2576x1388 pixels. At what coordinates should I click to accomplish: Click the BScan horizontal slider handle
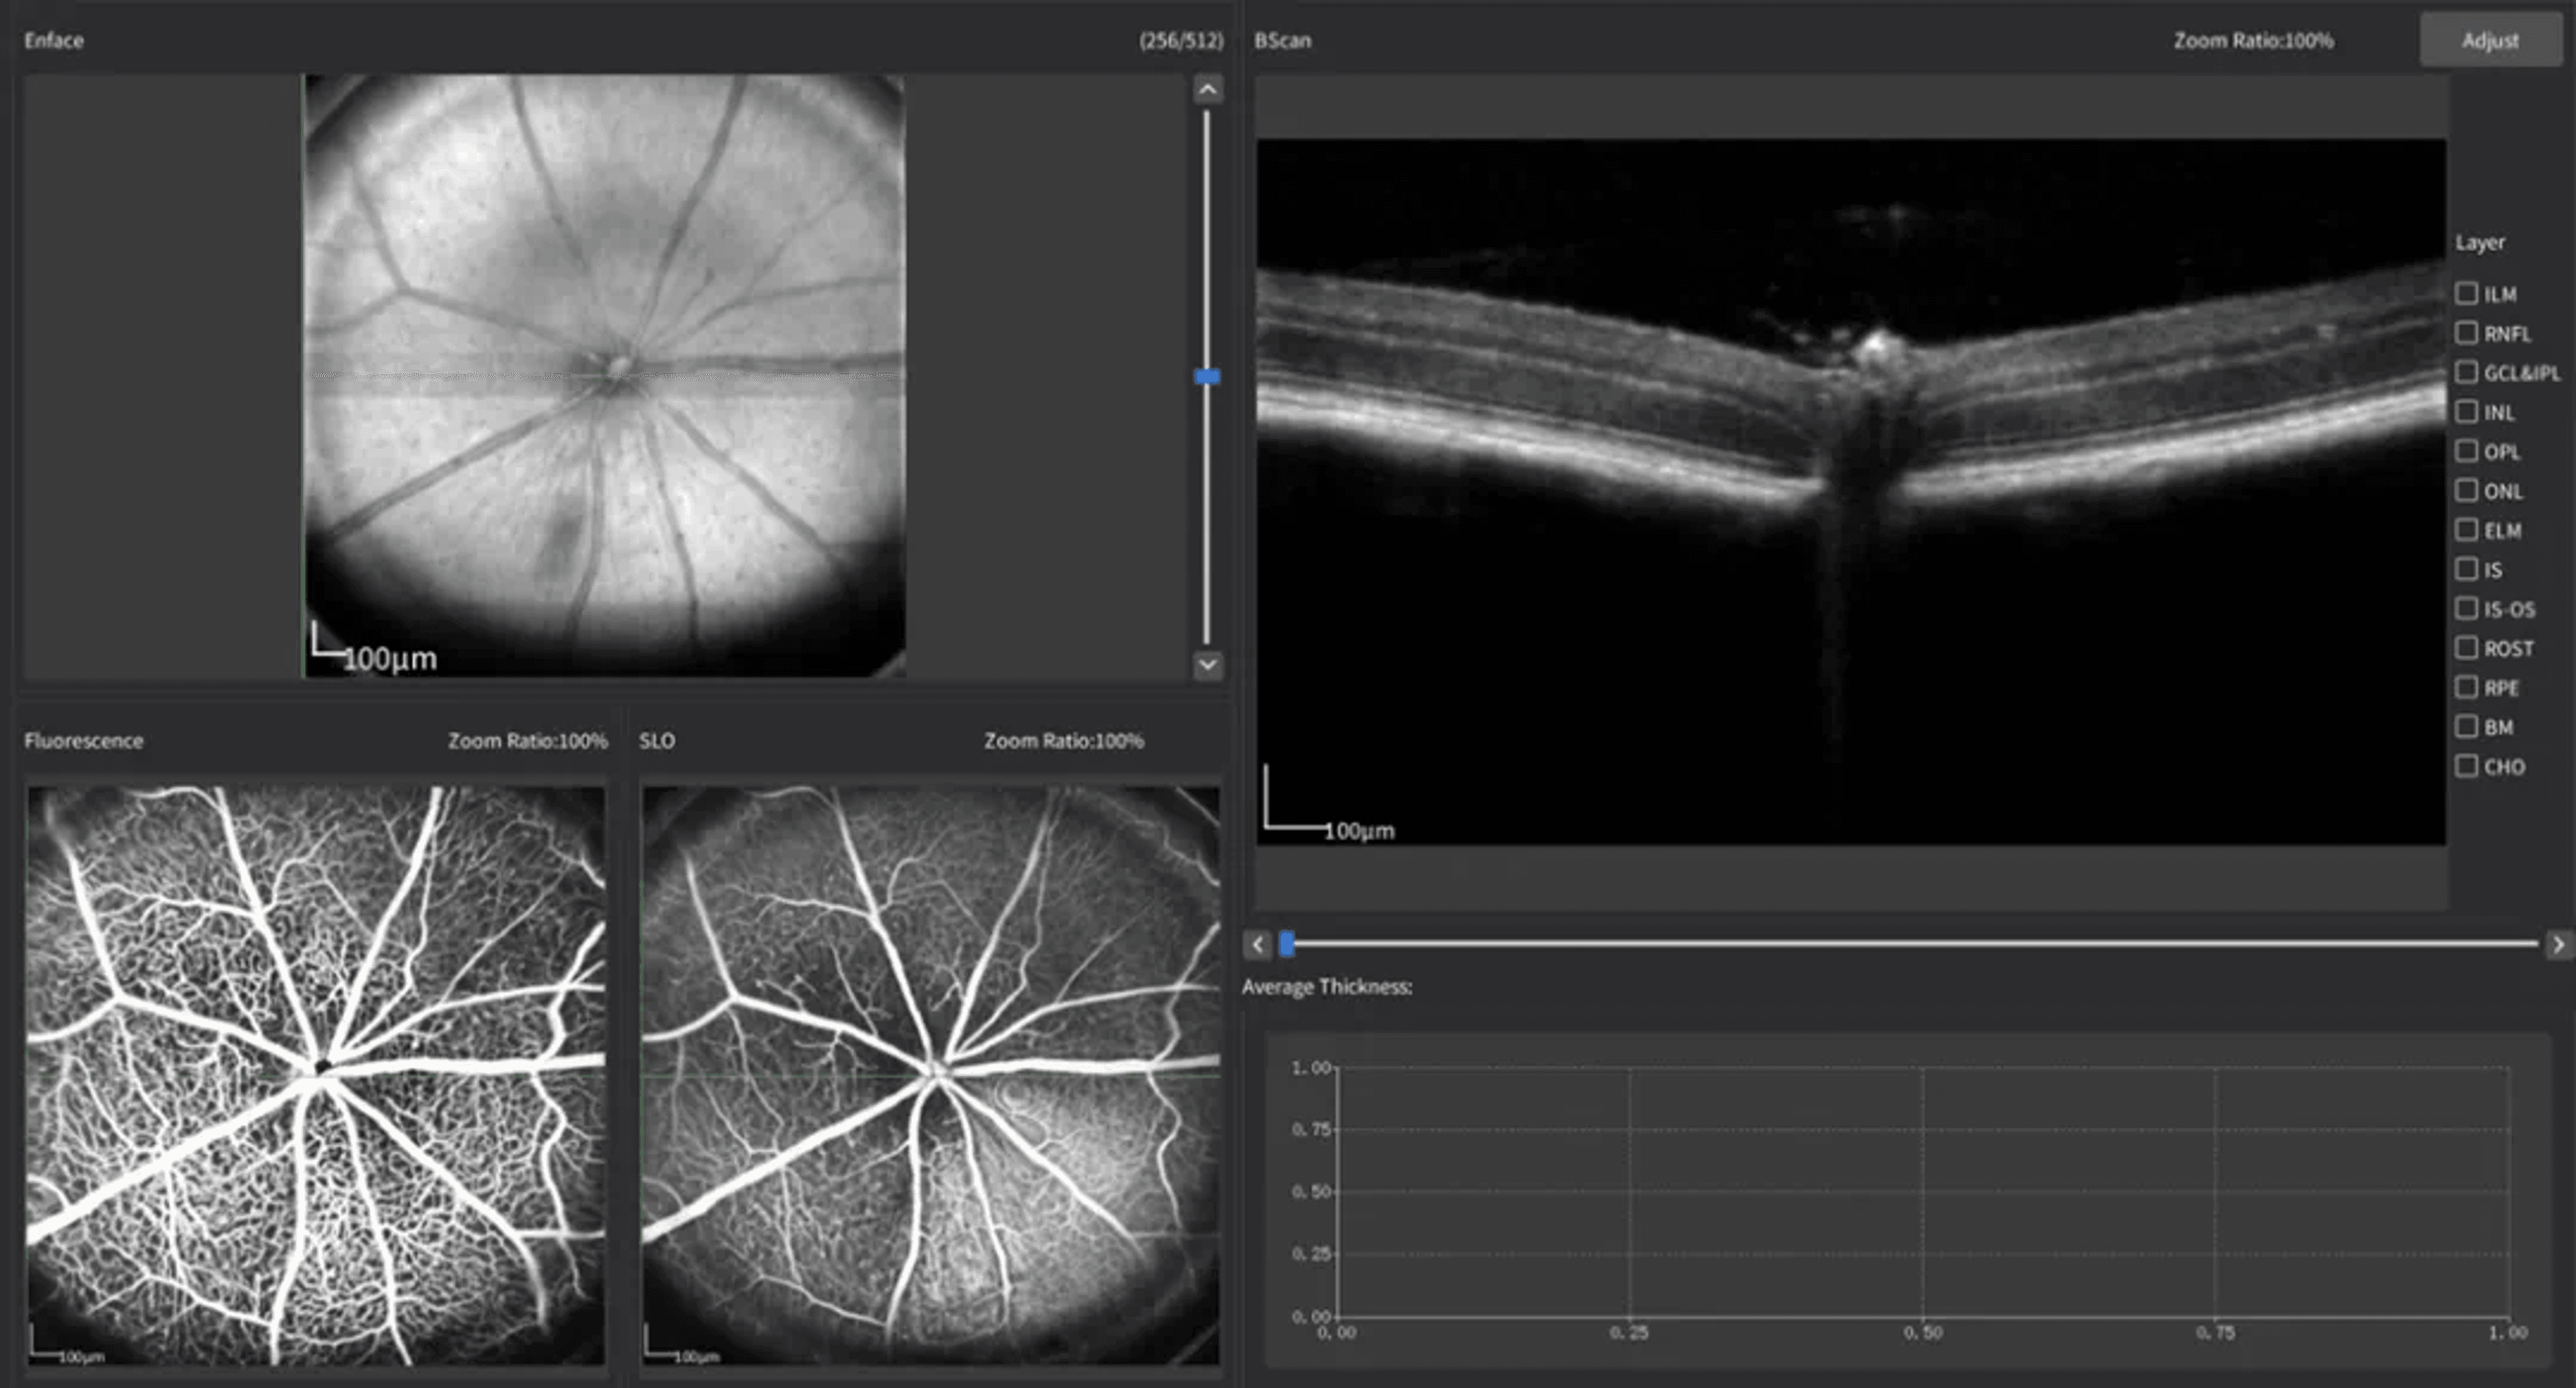point(1287,943)
